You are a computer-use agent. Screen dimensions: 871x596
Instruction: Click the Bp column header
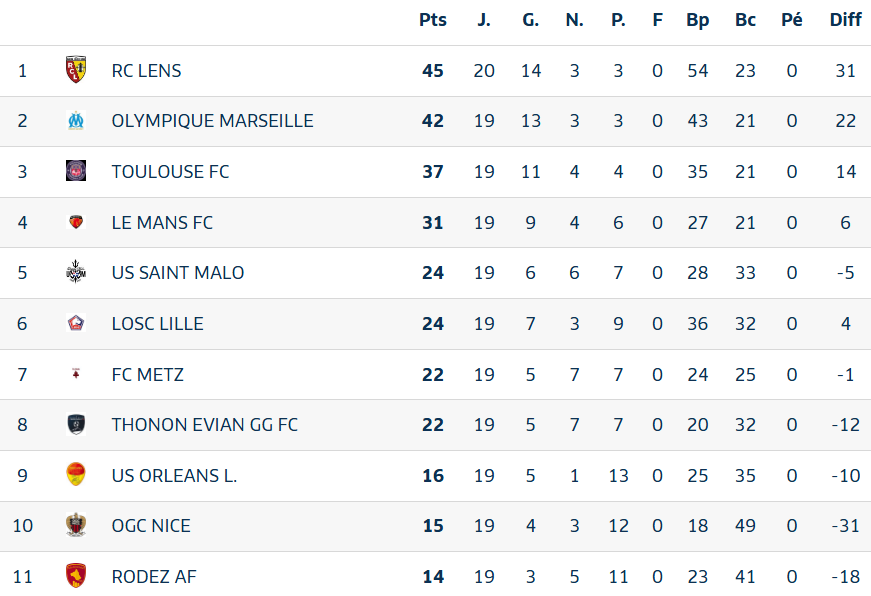(698, 20)
